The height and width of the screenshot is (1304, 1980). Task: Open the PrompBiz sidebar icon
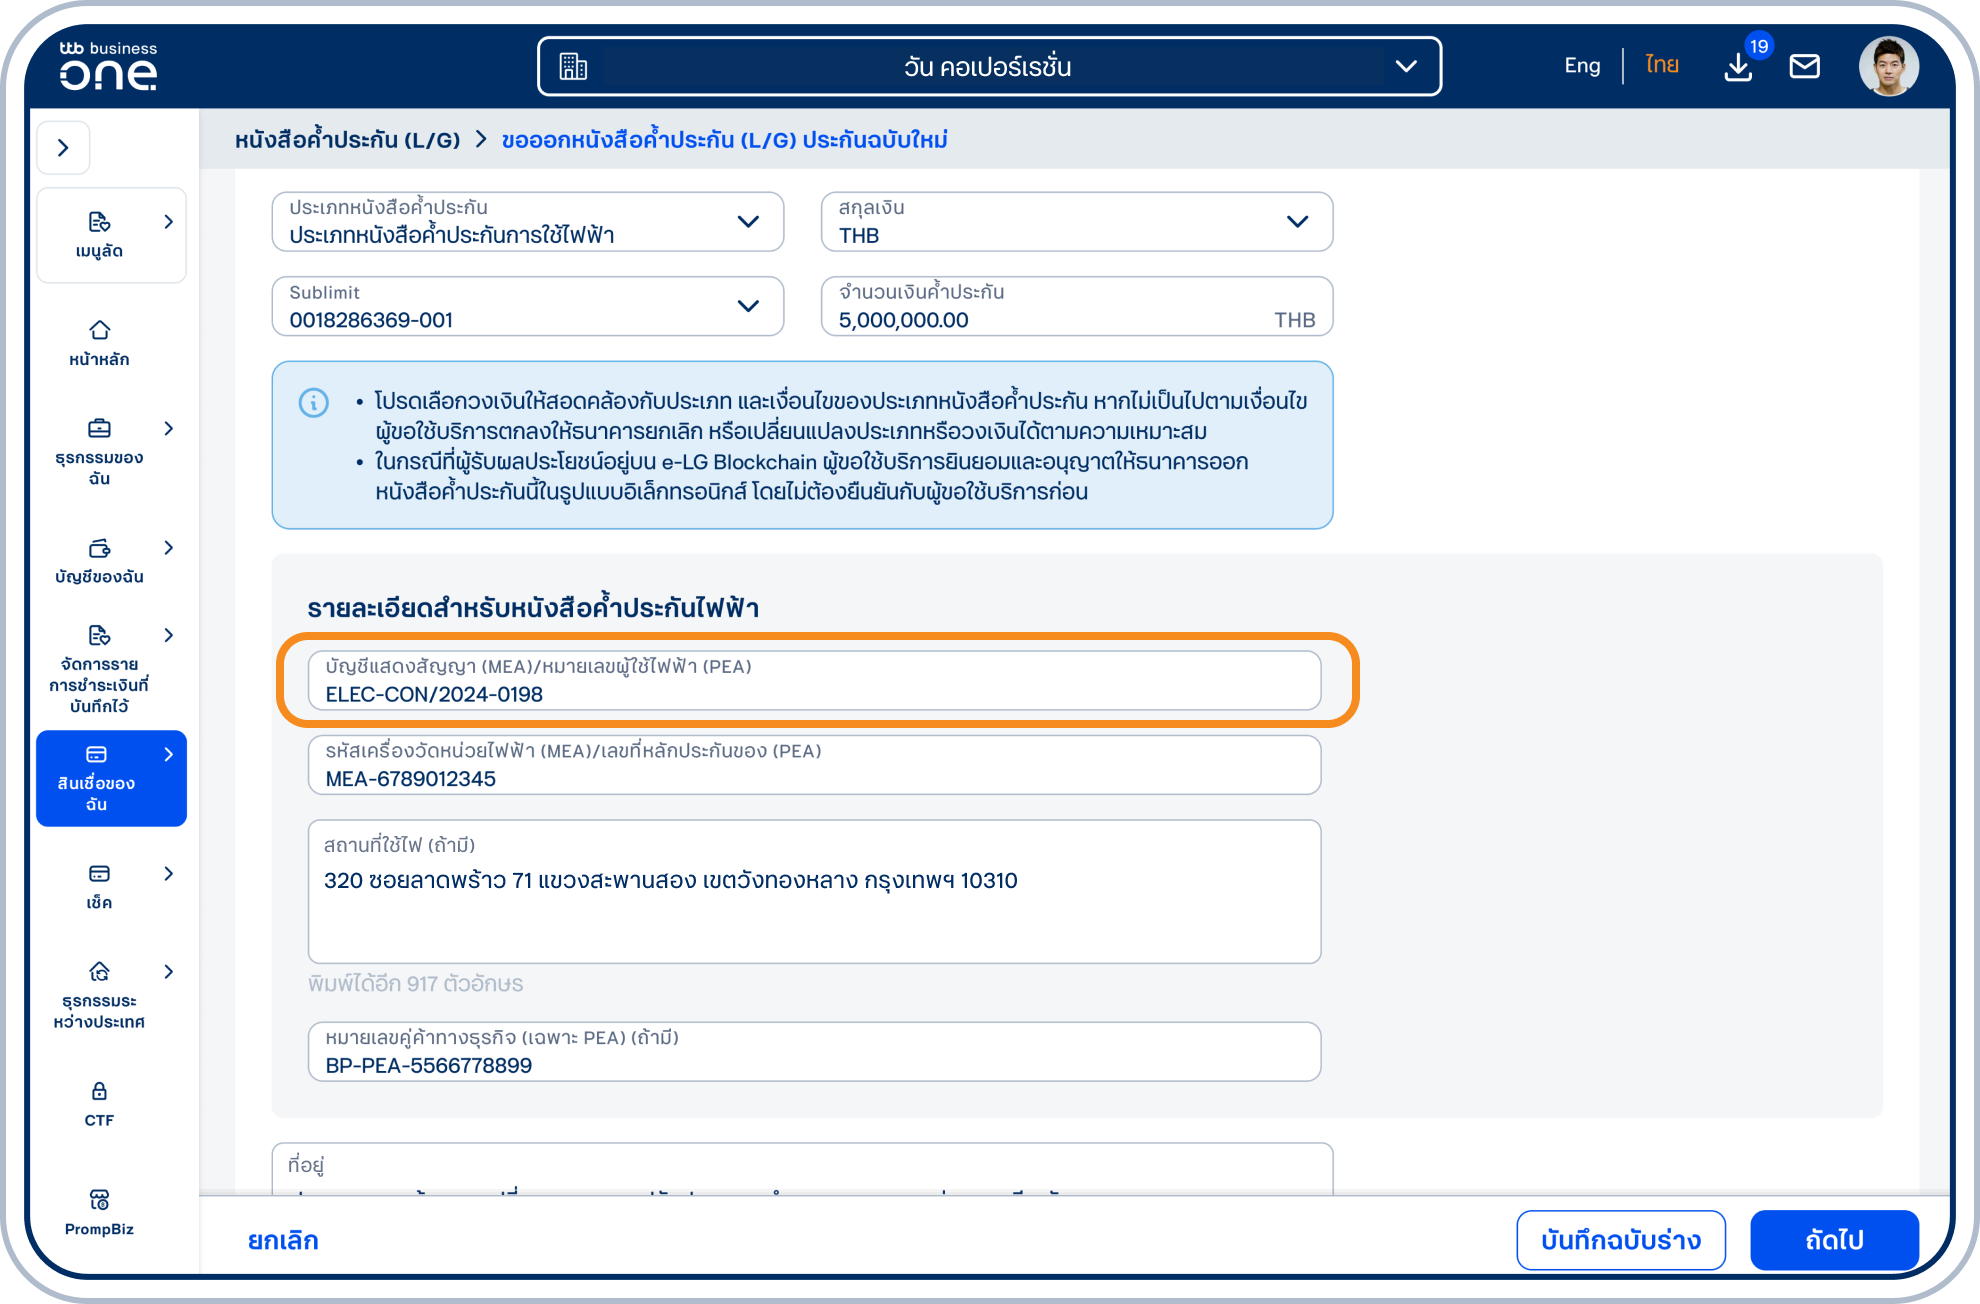click(x=99, y=1200)
